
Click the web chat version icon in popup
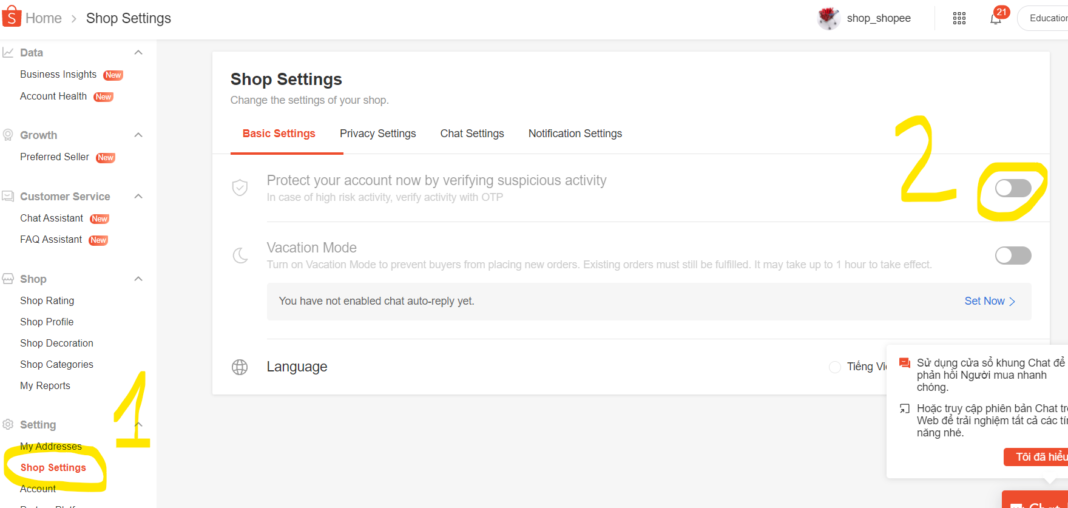click(x=905, y=409)
